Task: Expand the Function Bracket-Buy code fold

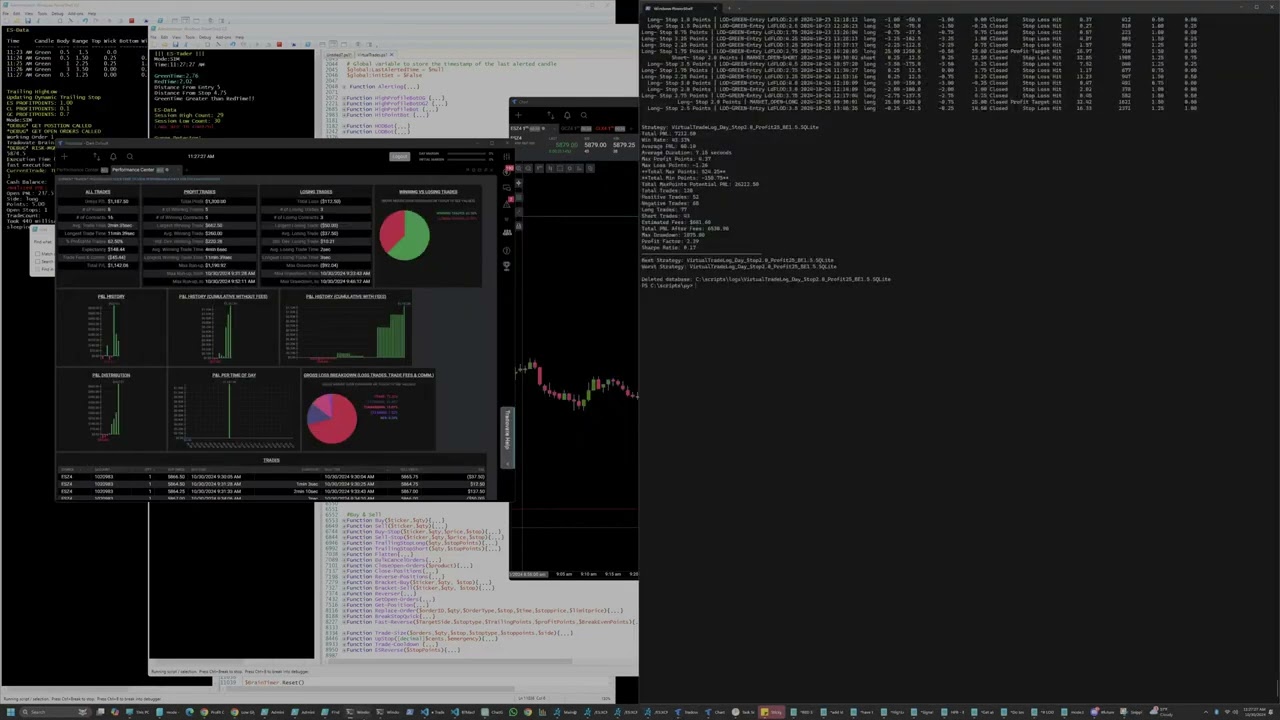Action: click(344, 582)
